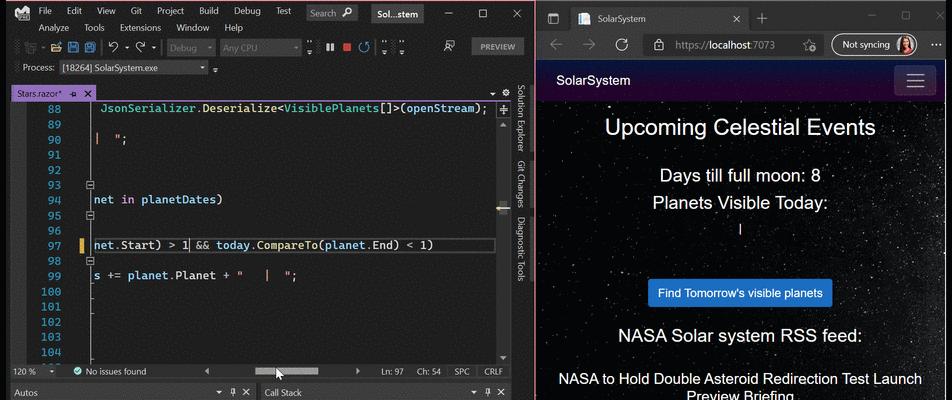The image size is (952, 400).
Task: Open the document list dropdown arrow
Action: [492, 93]
